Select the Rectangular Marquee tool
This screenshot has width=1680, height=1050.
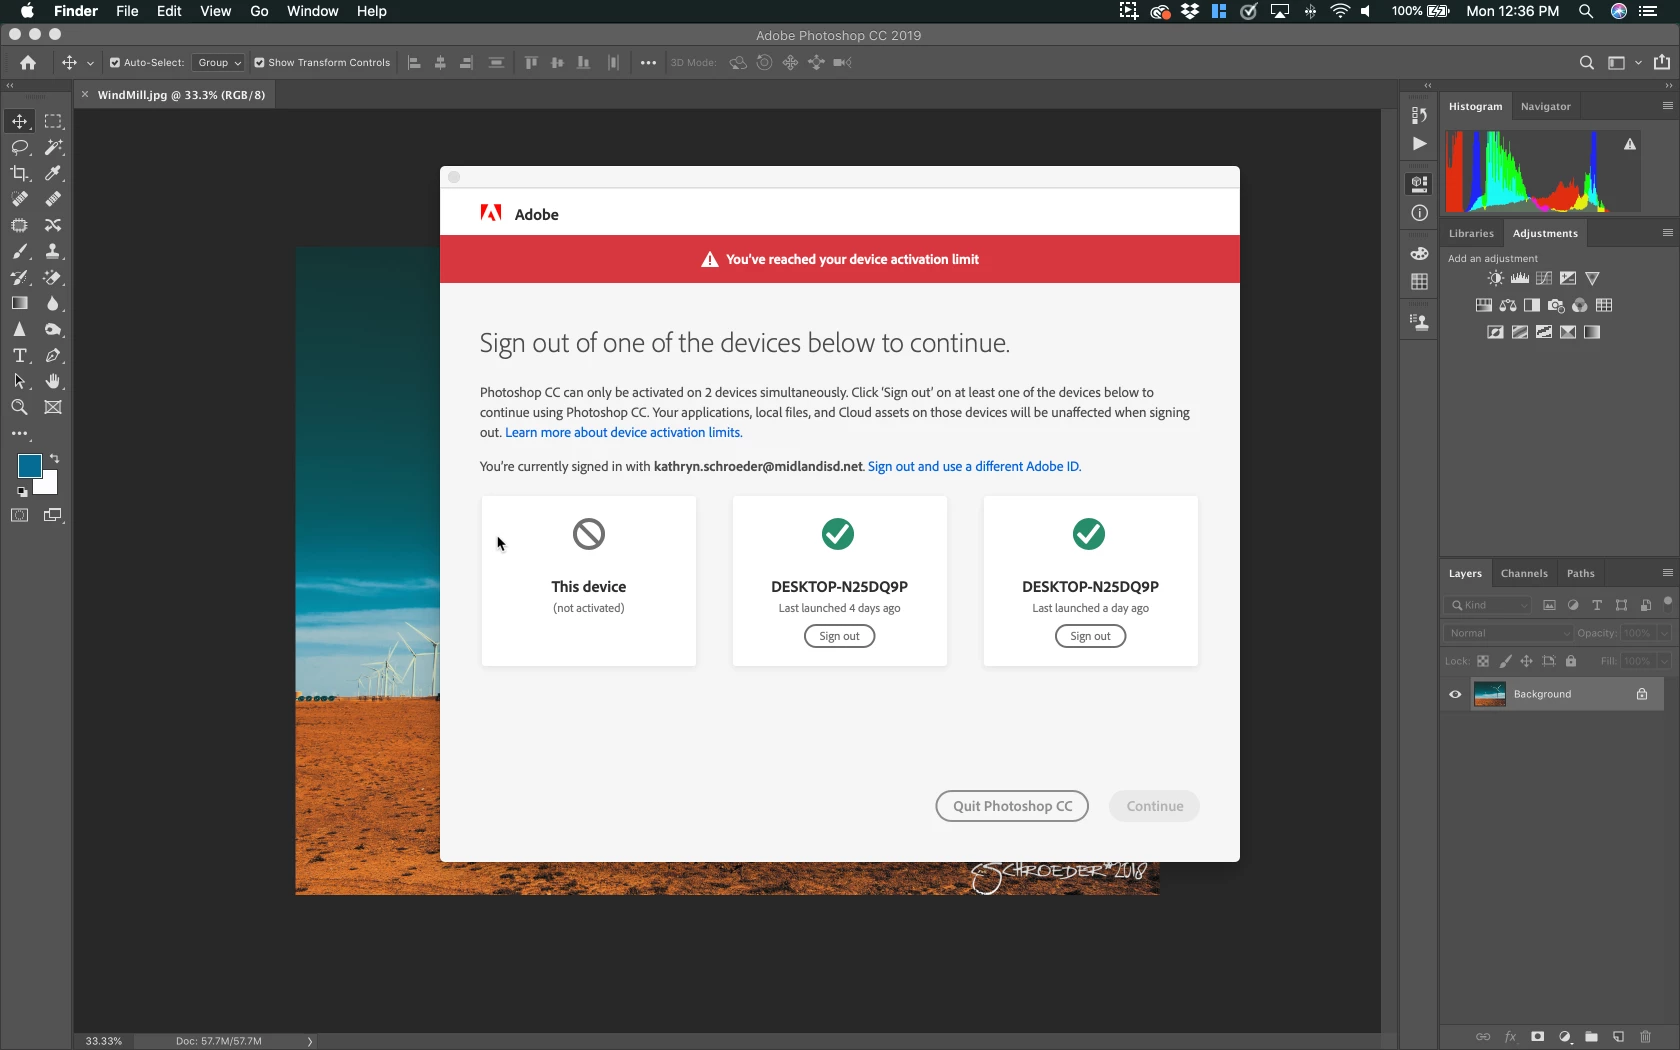pyautogui.click(x=53, y=121)
